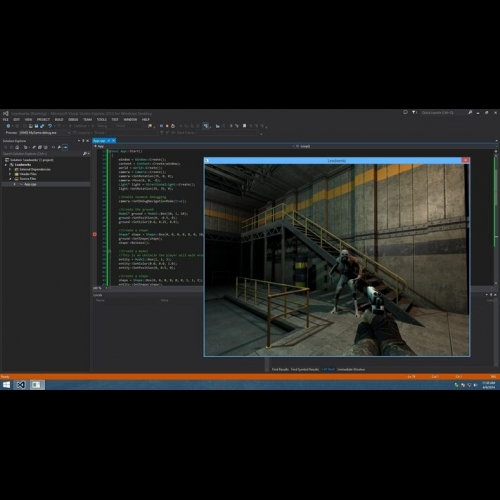500x500 pixels.
Task: Toggle the highlighted Preview Selected Items icon
Action: tap(65, 147)
